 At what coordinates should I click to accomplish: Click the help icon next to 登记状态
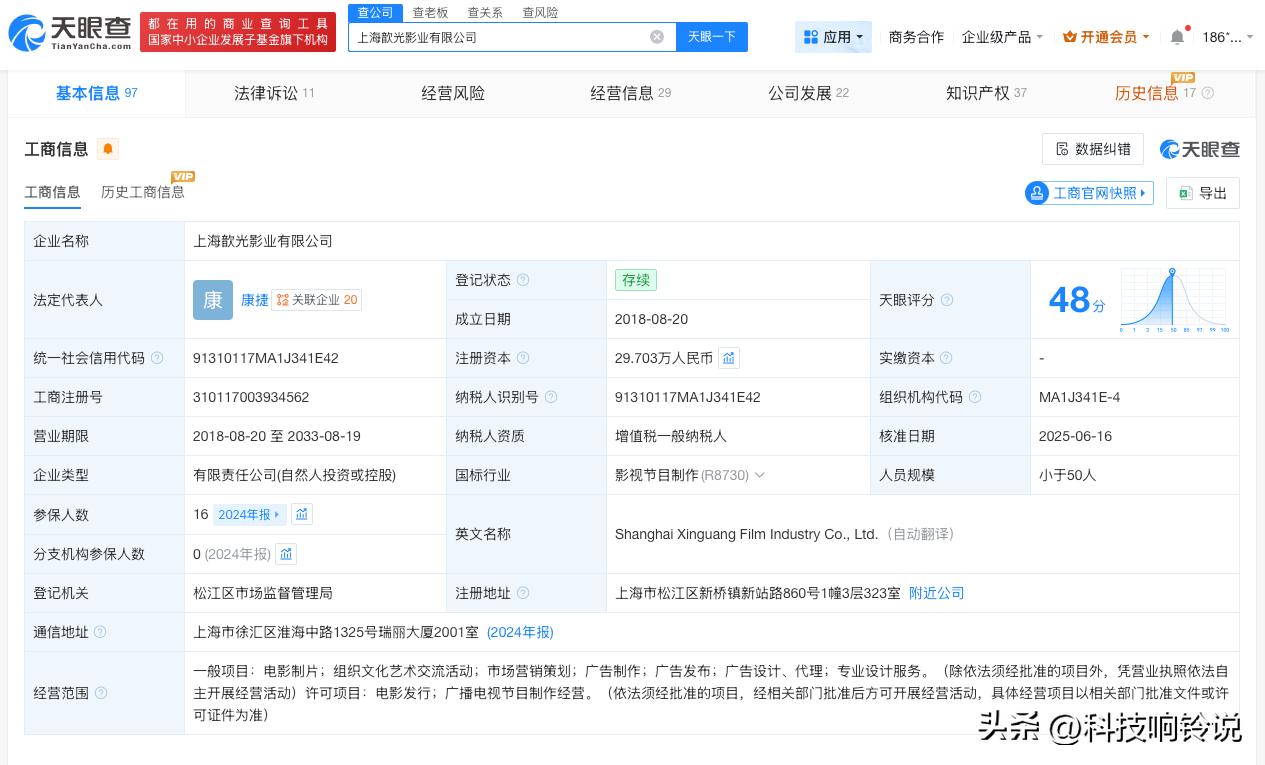pyautogui.click(x=523, y=280)
